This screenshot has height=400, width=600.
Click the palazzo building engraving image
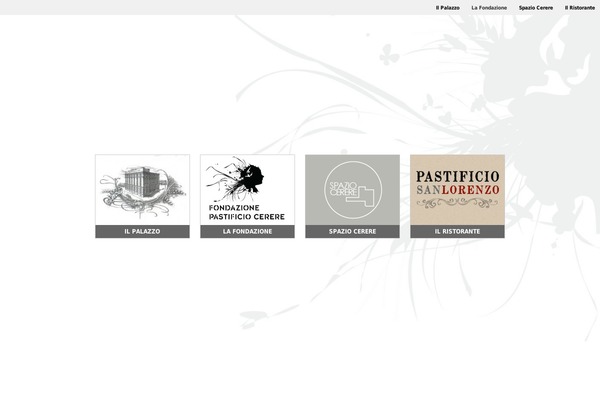point(142,190)
